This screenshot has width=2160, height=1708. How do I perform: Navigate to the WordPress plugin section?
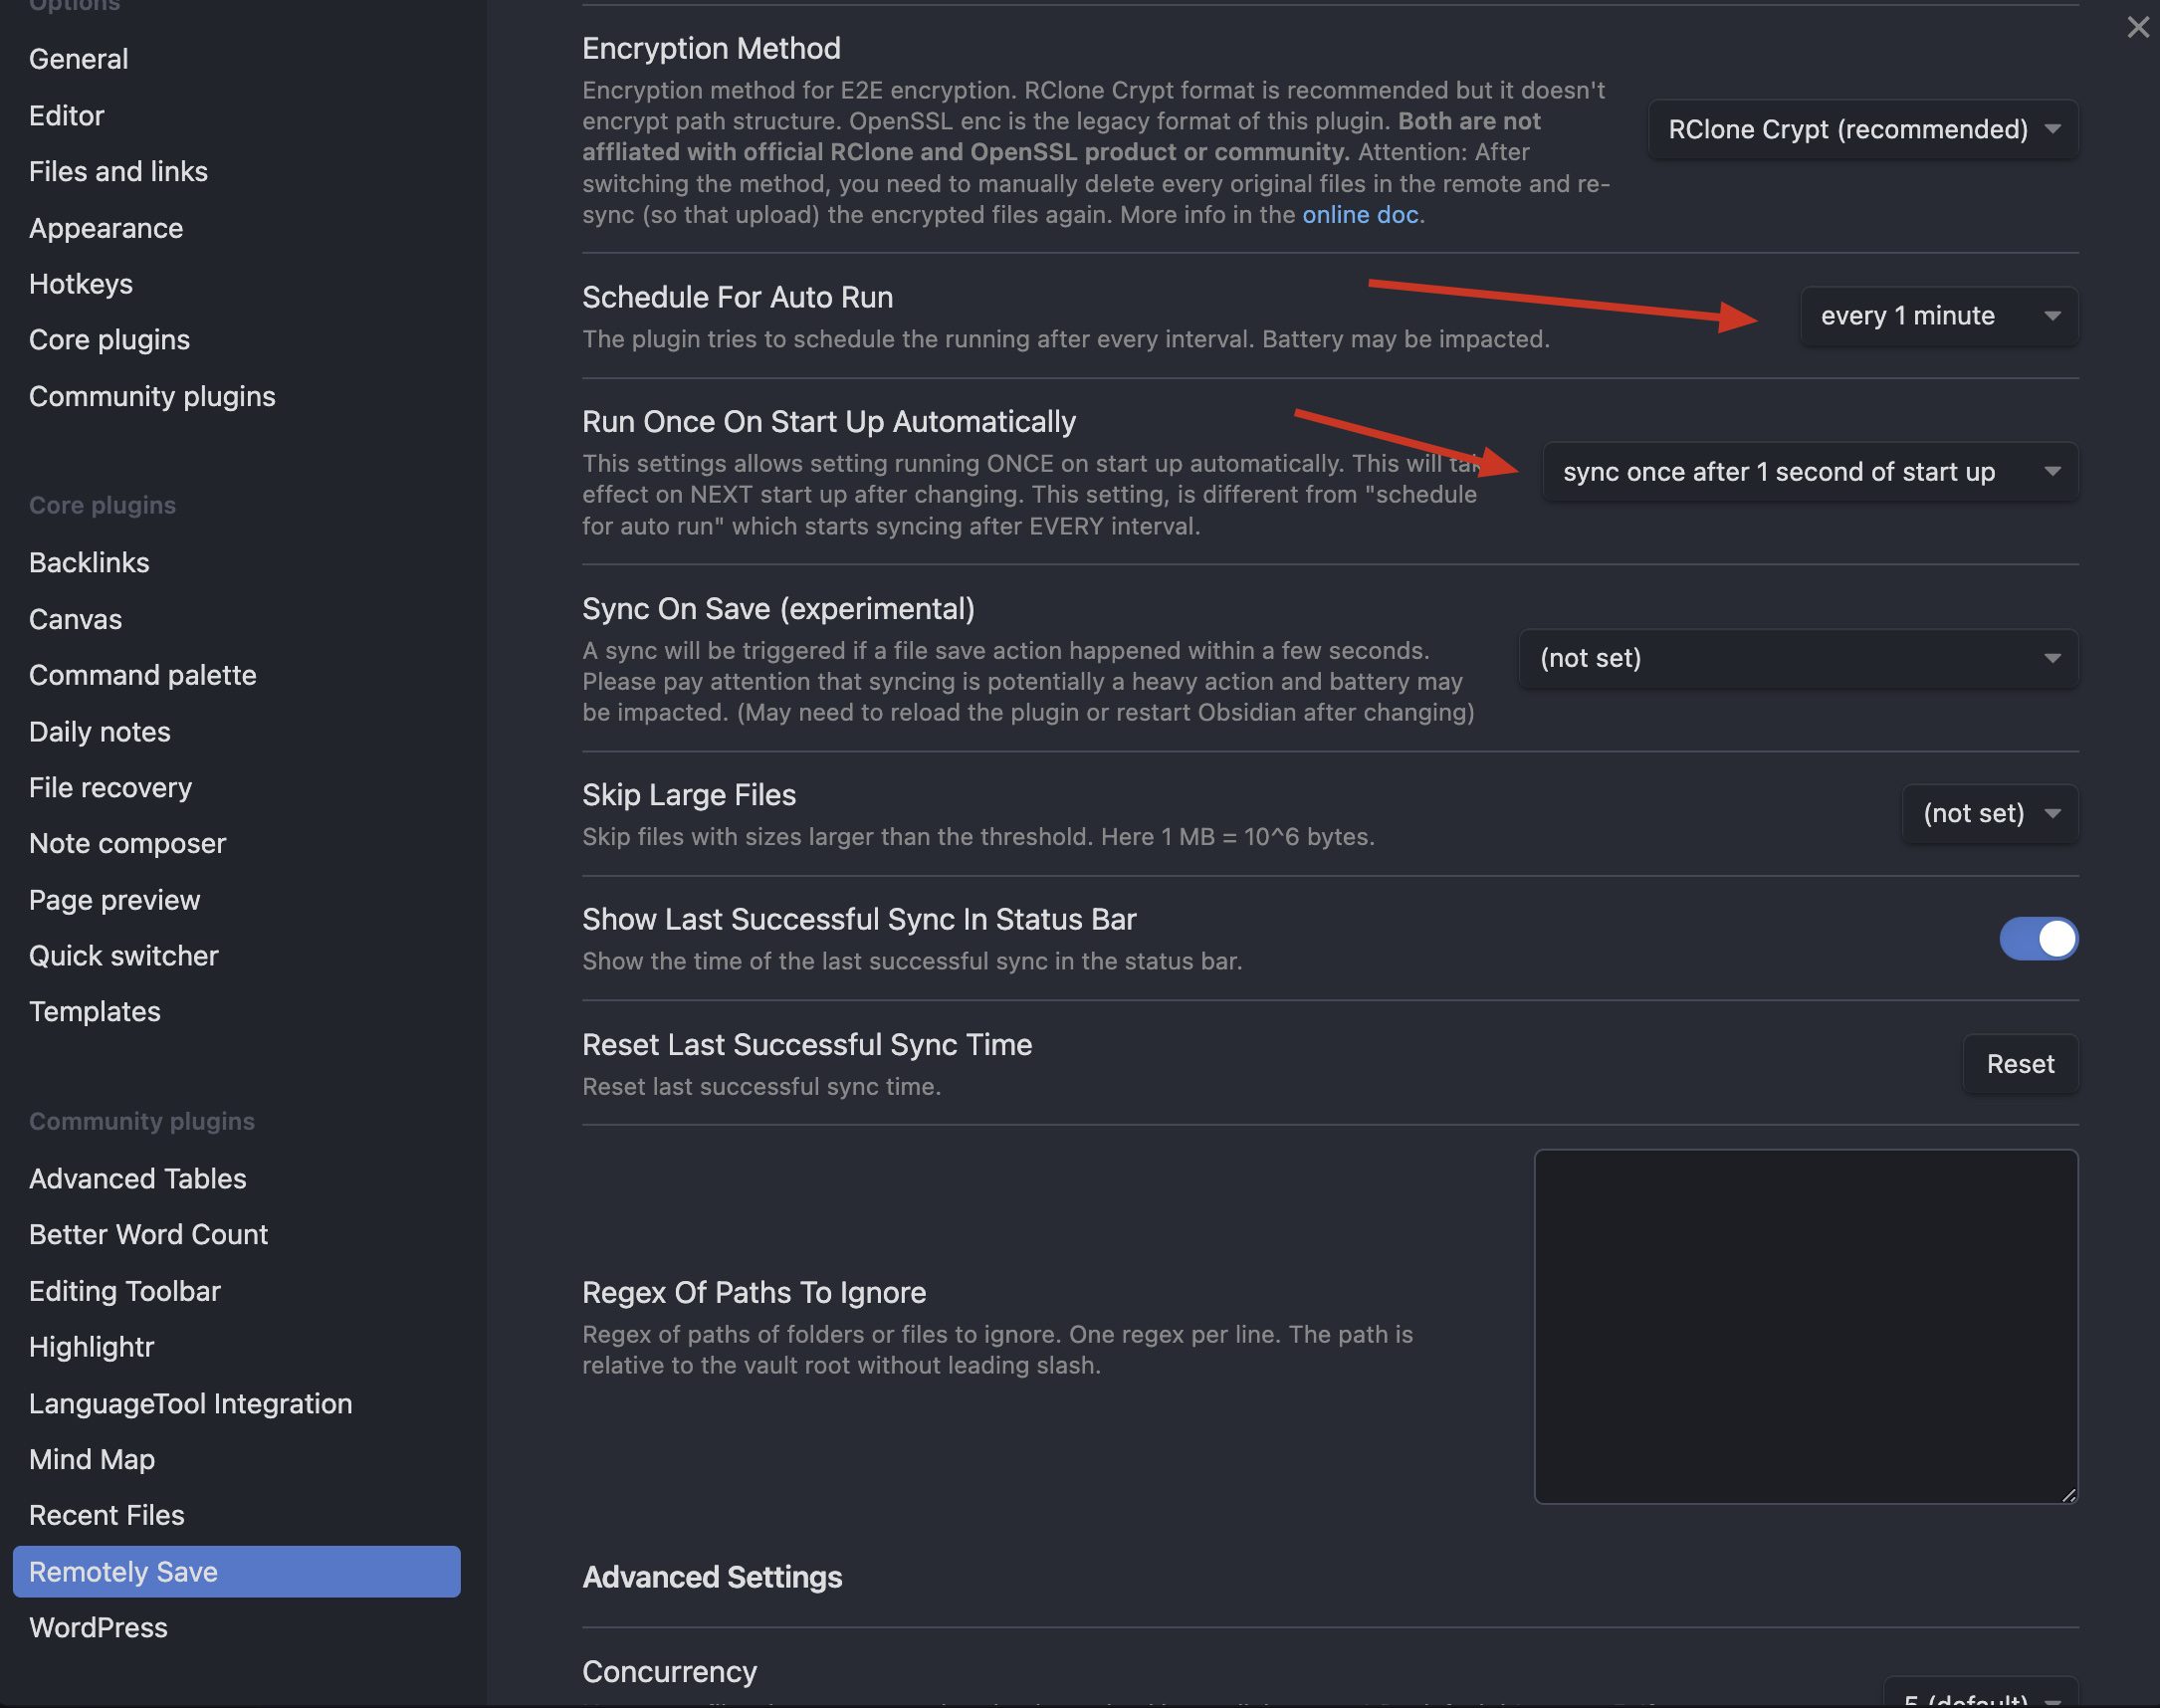97,1627
